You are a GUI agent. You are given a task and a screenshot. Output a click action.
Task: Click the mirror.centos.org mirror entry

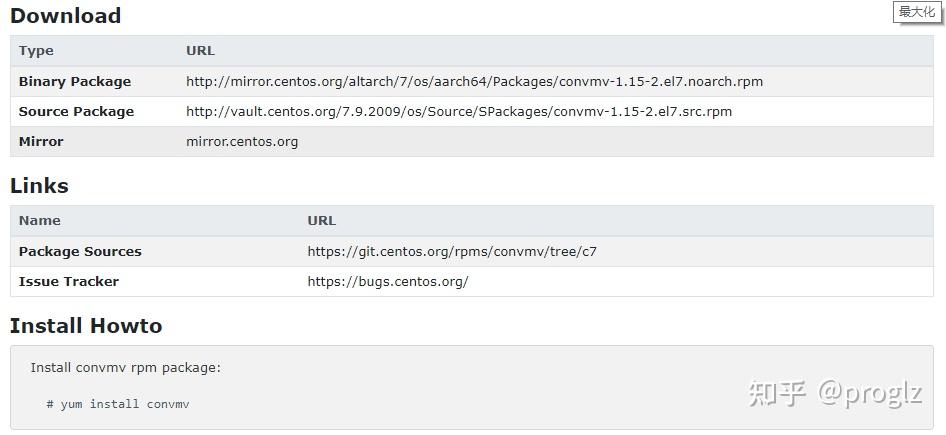(x=242, y=142)
